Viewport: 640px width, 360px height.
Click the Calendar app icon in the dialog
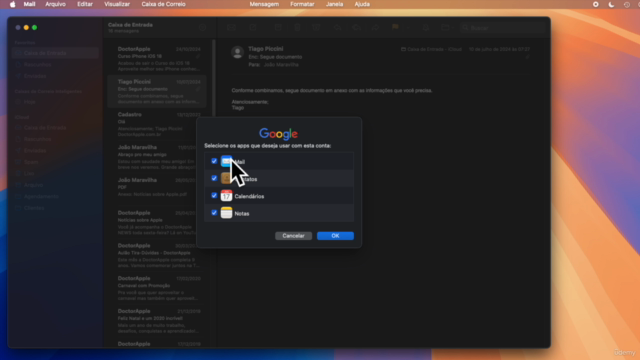(x=227, y=196)
